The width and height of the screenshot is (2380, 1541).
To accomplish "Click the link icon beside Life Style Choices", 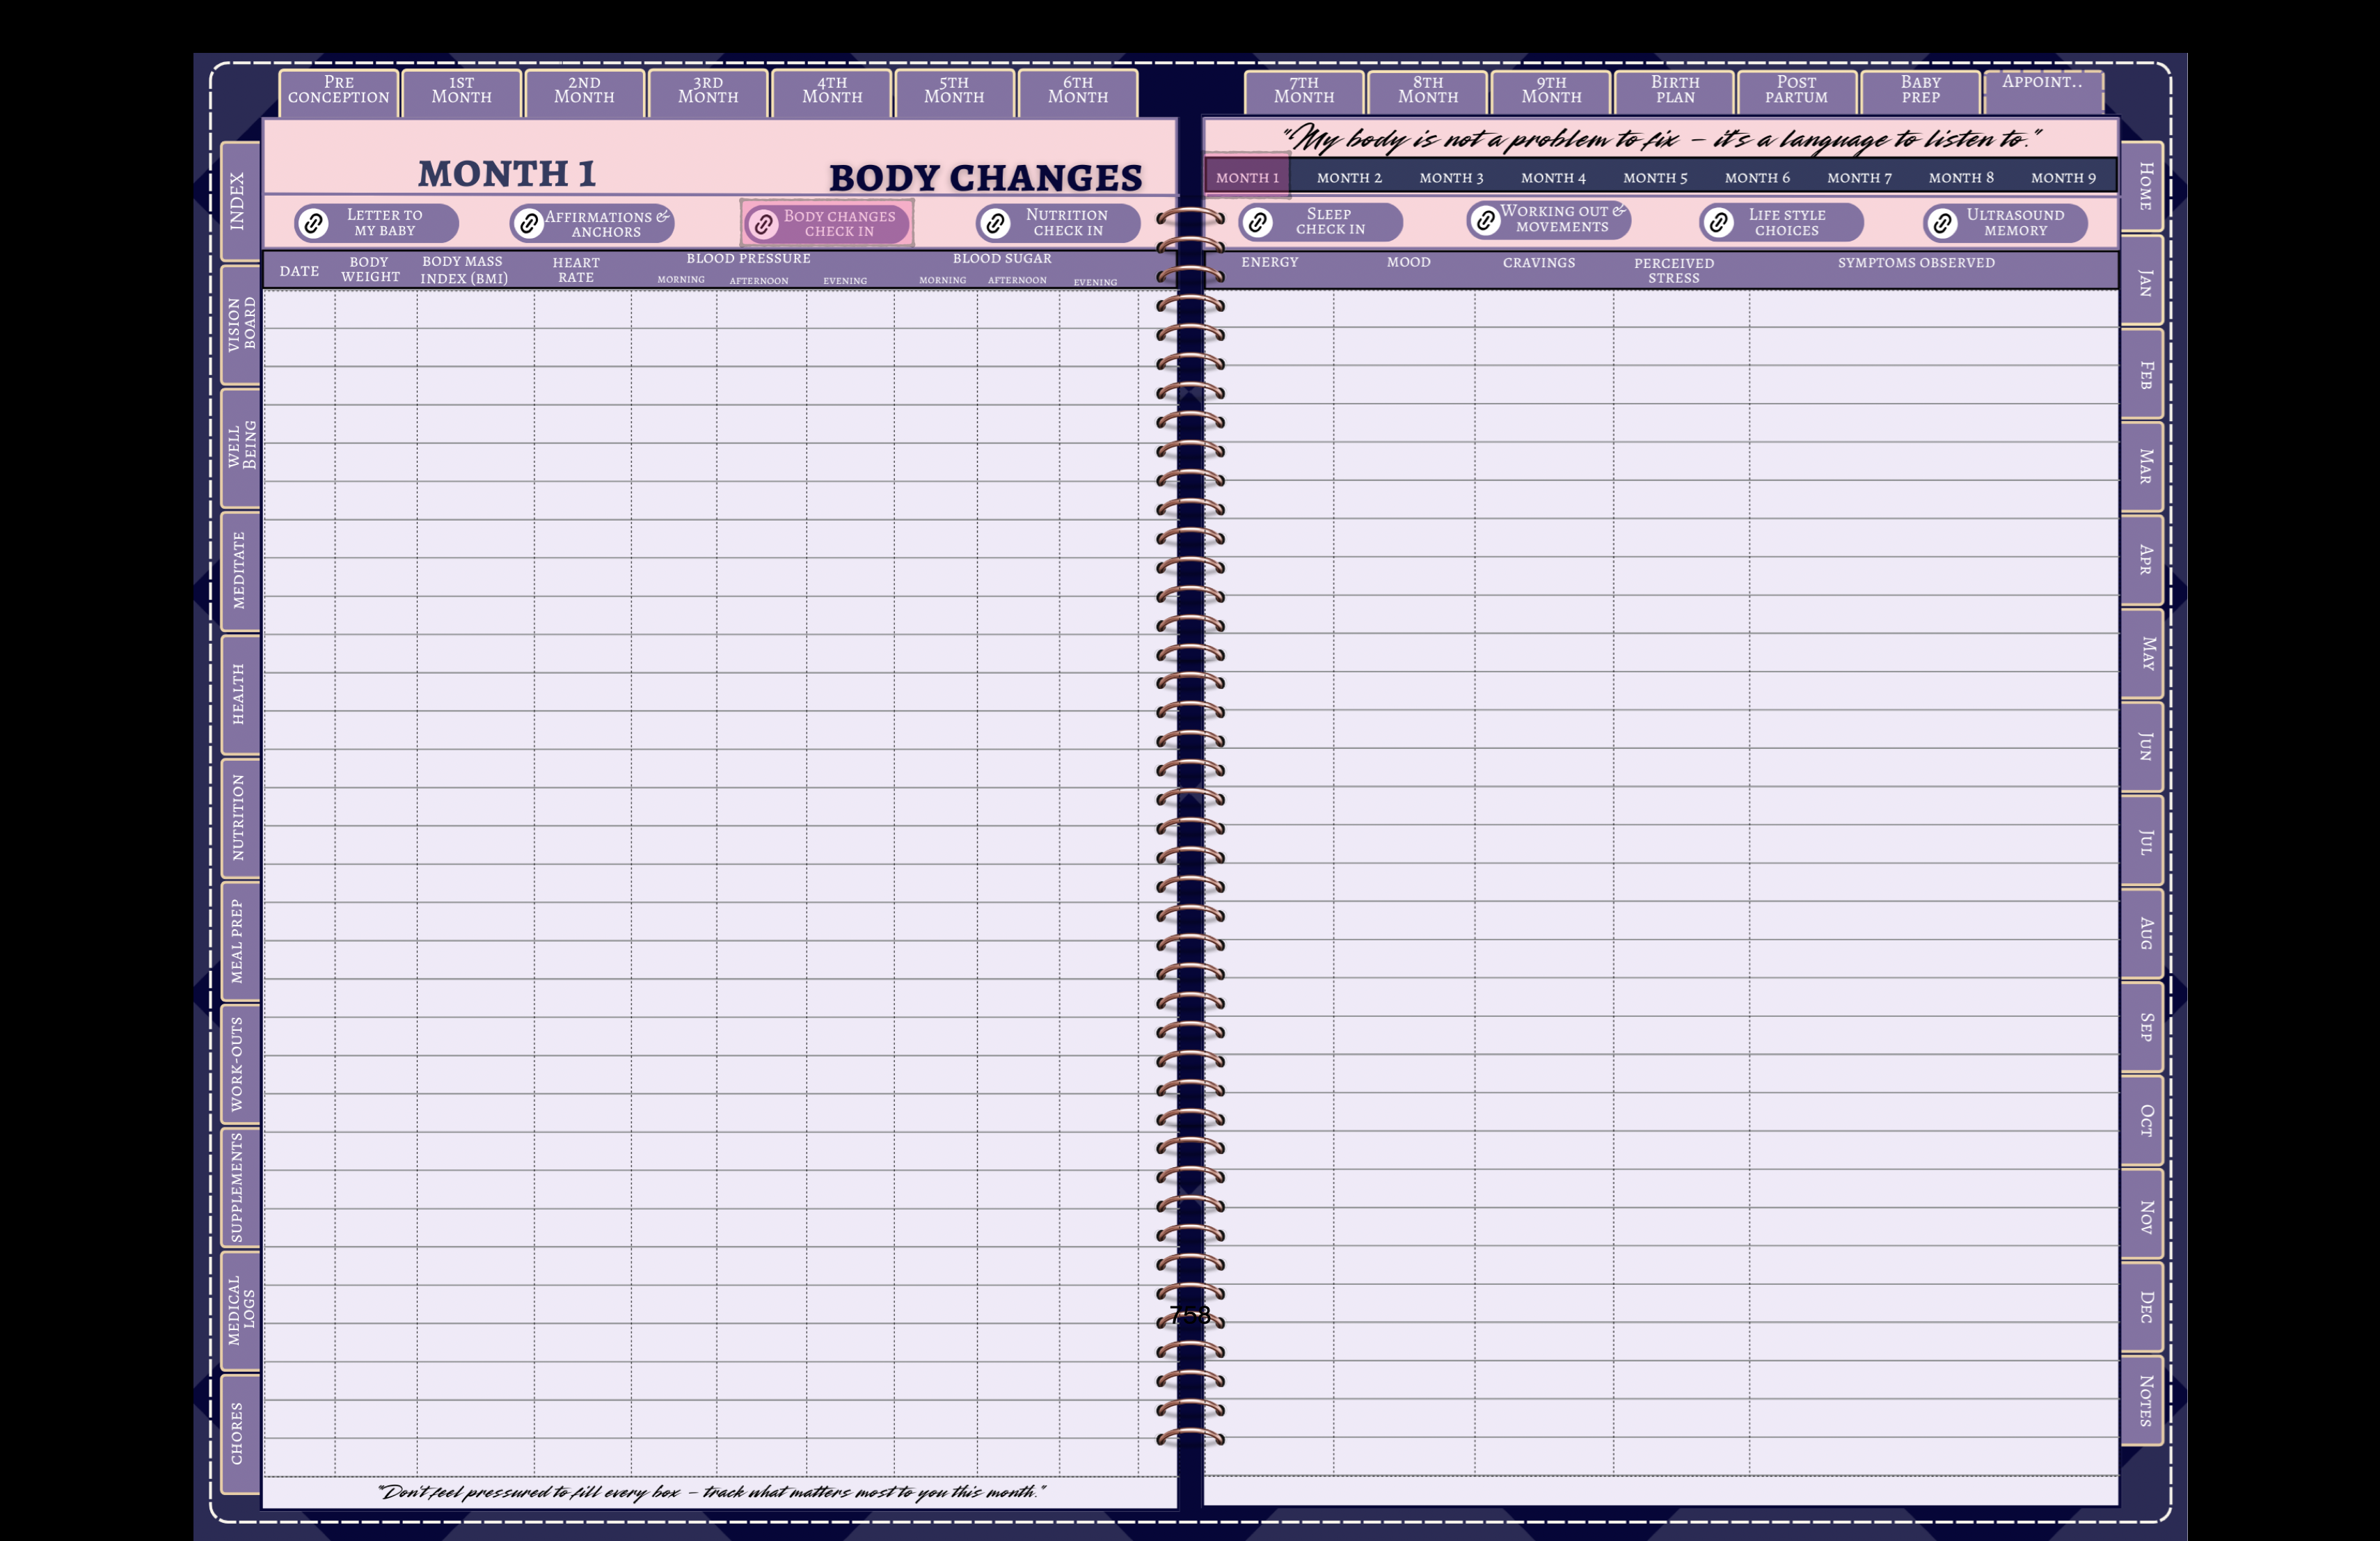I will coord(1720,222).
